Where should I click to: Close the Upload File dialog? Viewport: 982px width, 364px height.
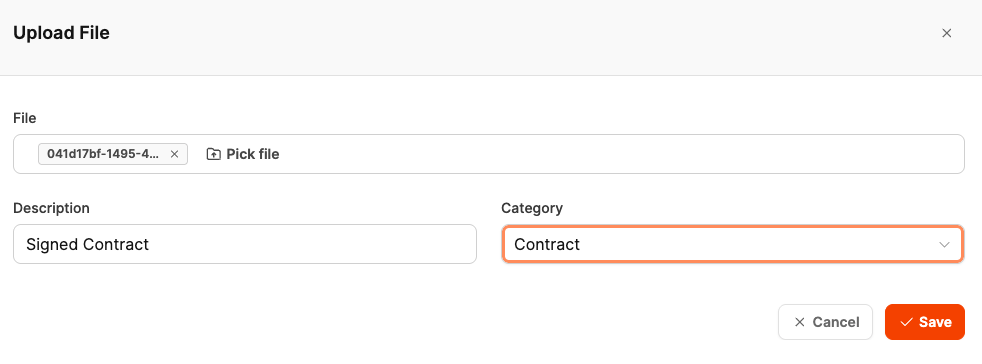(946, 33)
